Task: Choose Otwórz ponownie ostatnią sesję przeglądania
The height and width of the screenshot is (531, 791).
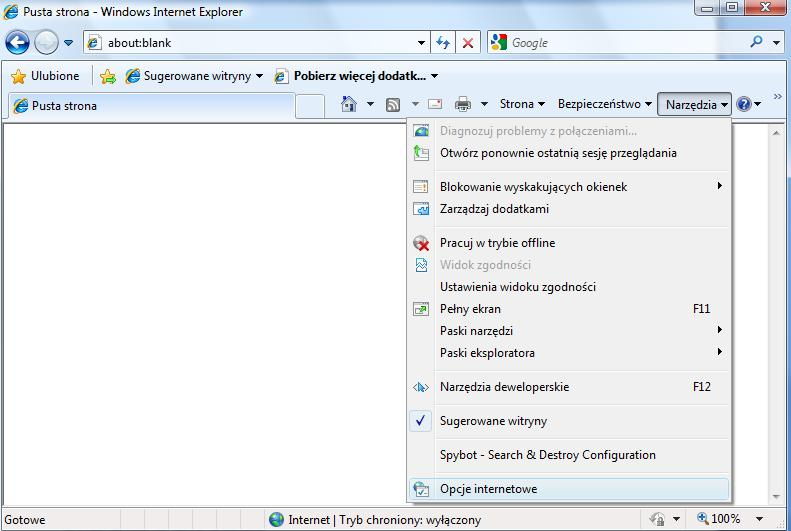Action: 569,153
